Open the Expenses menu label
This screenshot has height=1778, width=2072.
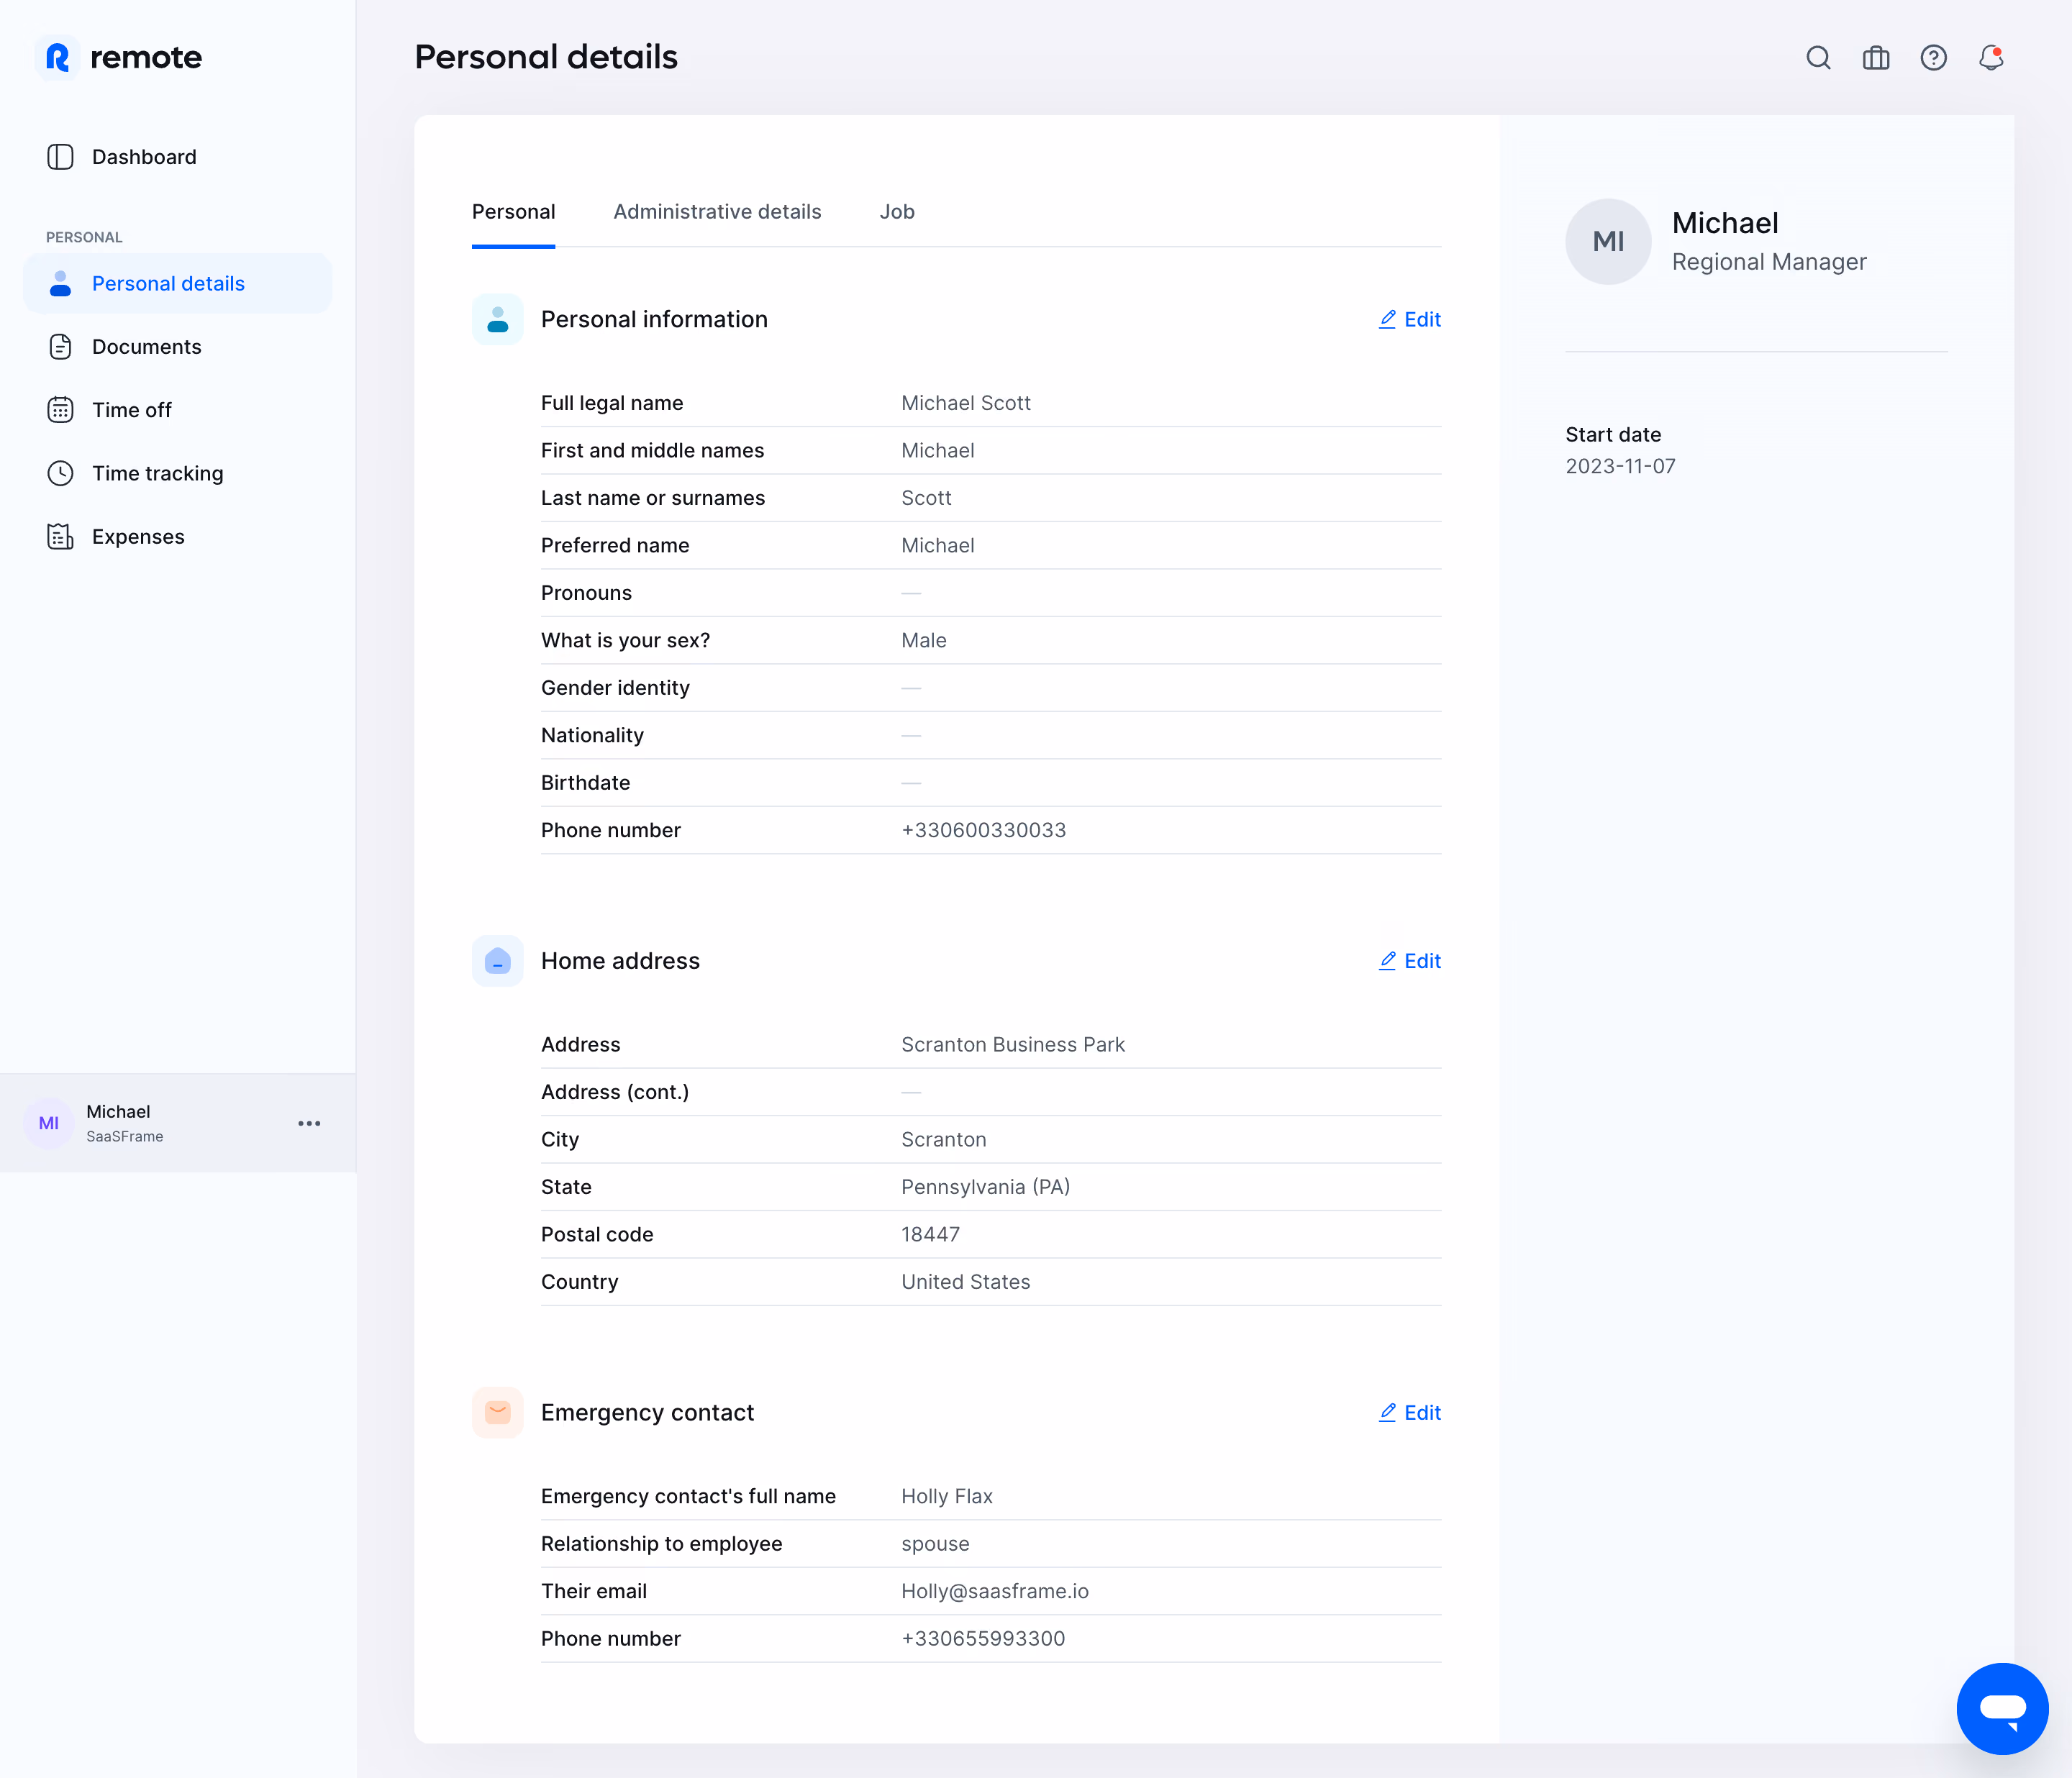[x=138, y=537]
